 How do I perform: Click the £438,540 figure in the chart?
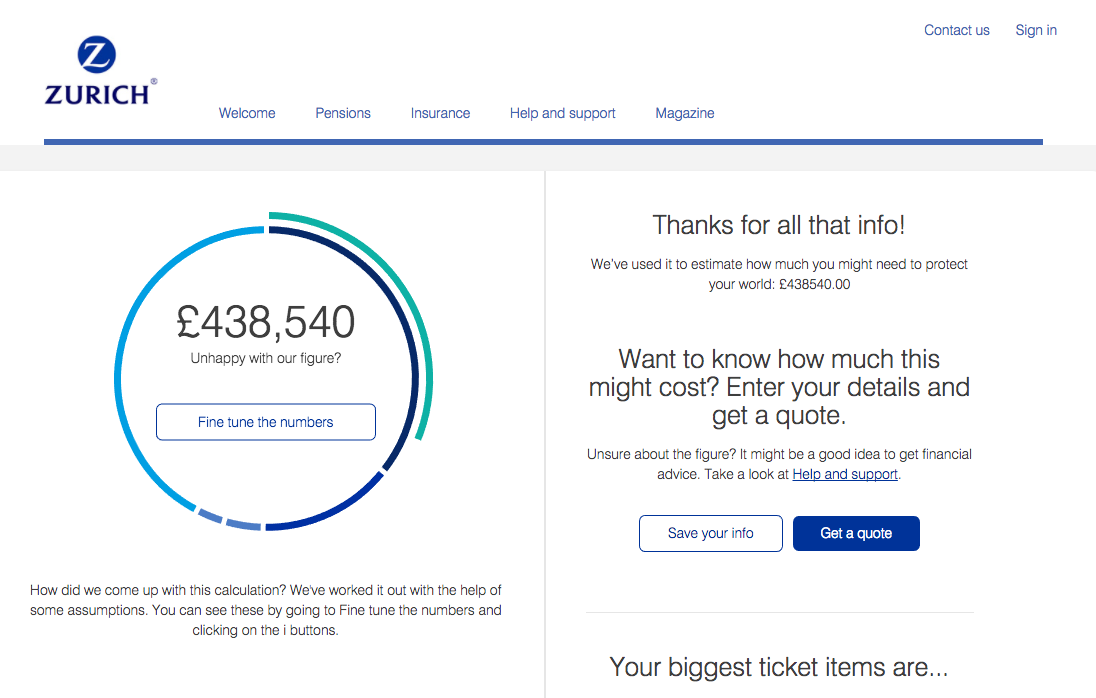click(x=266, y=322)
